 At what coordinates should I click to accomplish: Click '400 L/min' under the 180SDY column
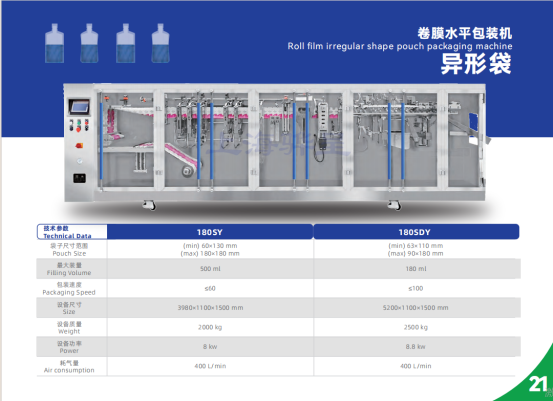(416, 366)
